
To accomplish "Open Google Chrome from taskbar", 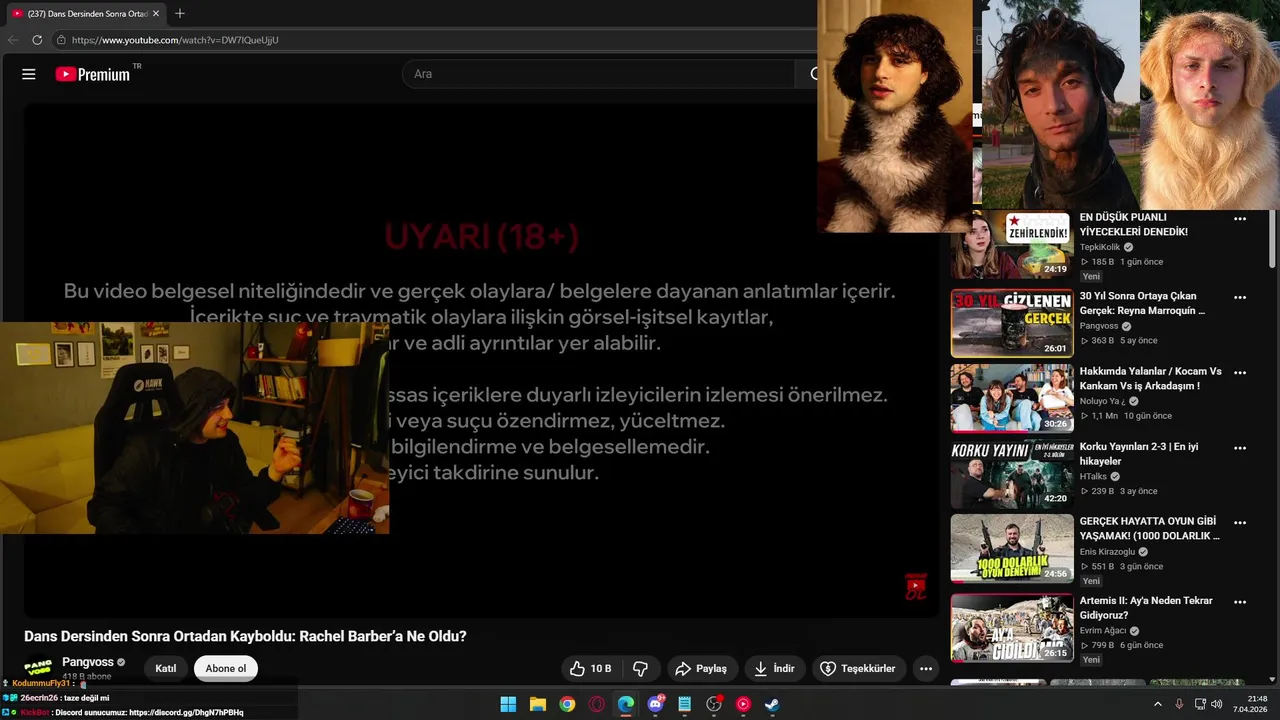I will [x=567, y=704].
